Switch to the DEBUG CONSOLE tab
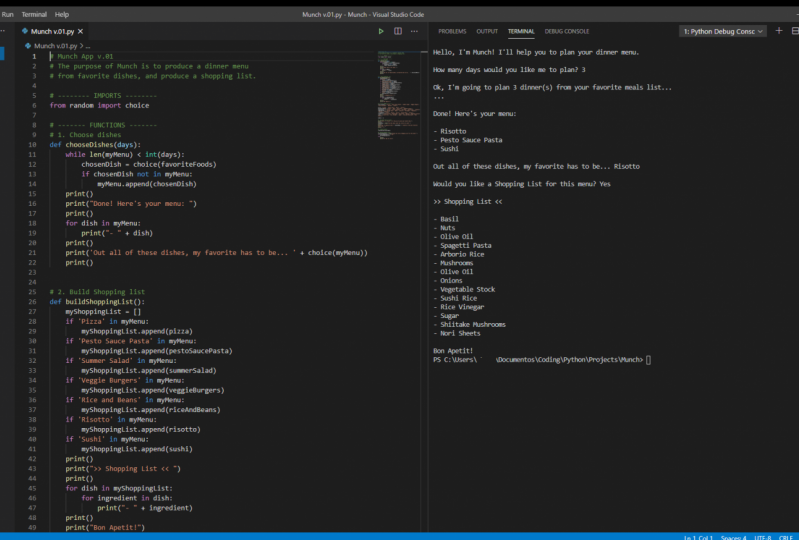799x540 pixels. pyautogui.click(x=567, y=31)
